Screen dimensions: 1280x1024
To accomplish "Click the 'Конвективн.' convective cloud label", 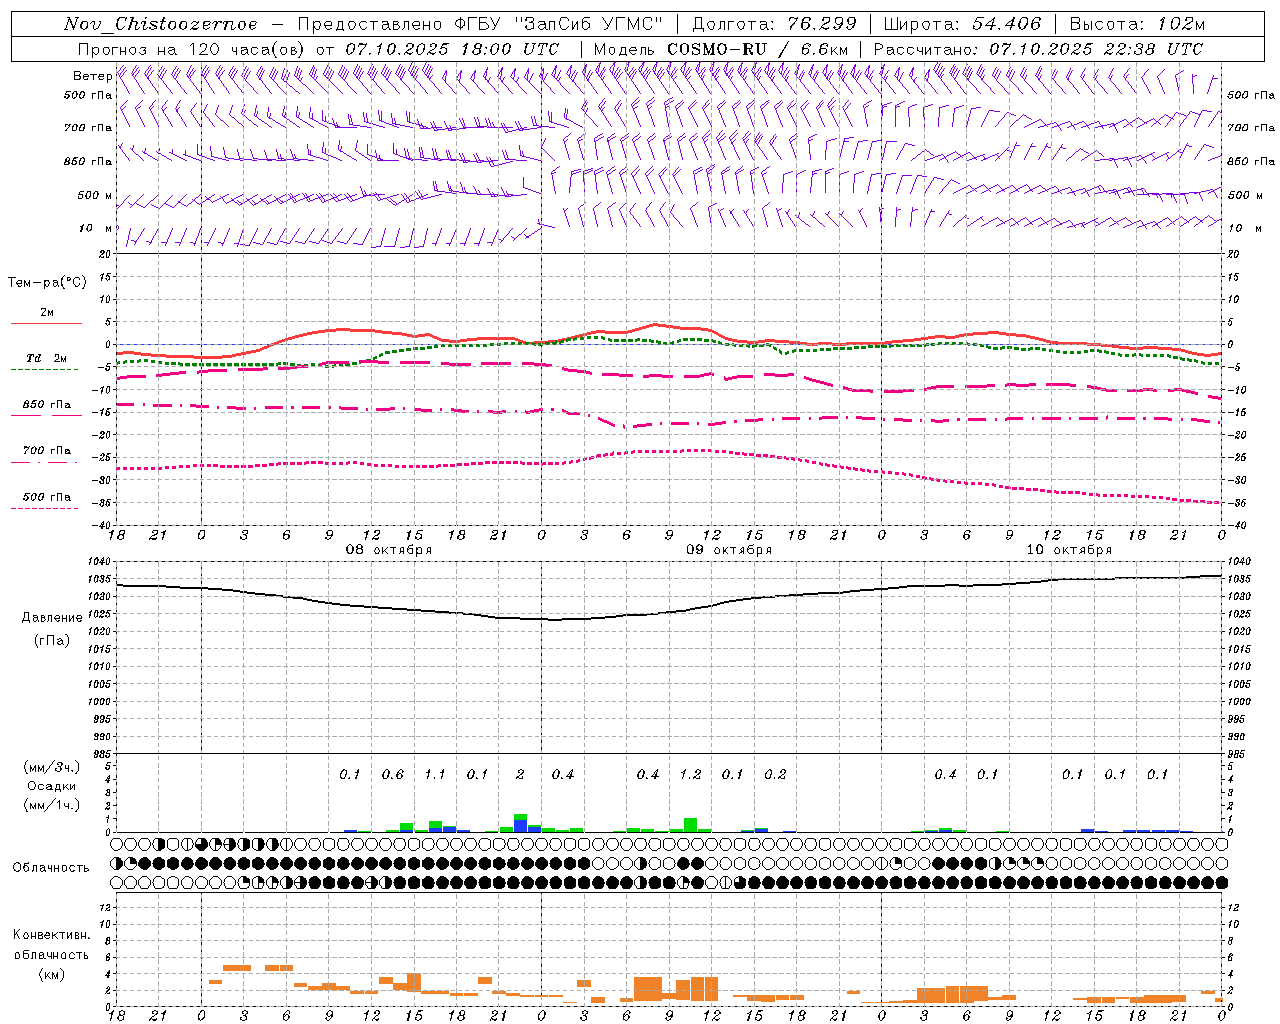I will 51,935.
